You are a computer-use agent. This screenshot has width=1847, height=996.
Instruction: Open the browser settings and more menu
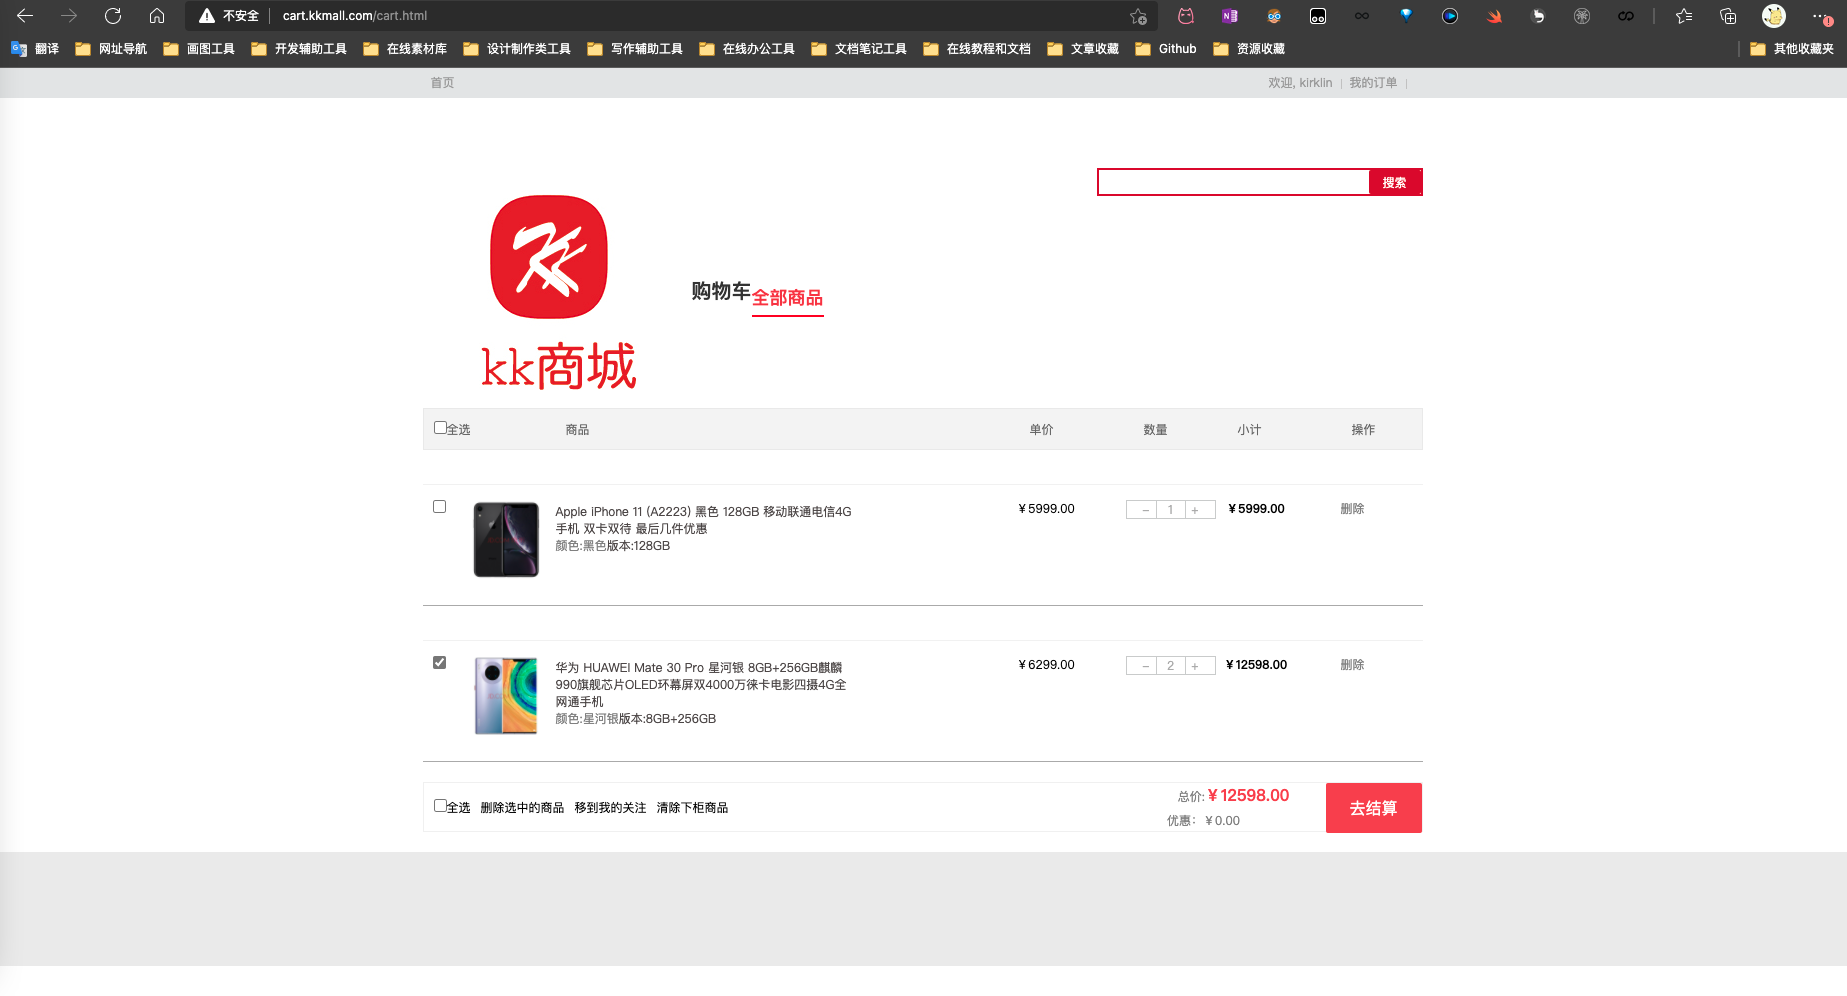[1822, 16]
